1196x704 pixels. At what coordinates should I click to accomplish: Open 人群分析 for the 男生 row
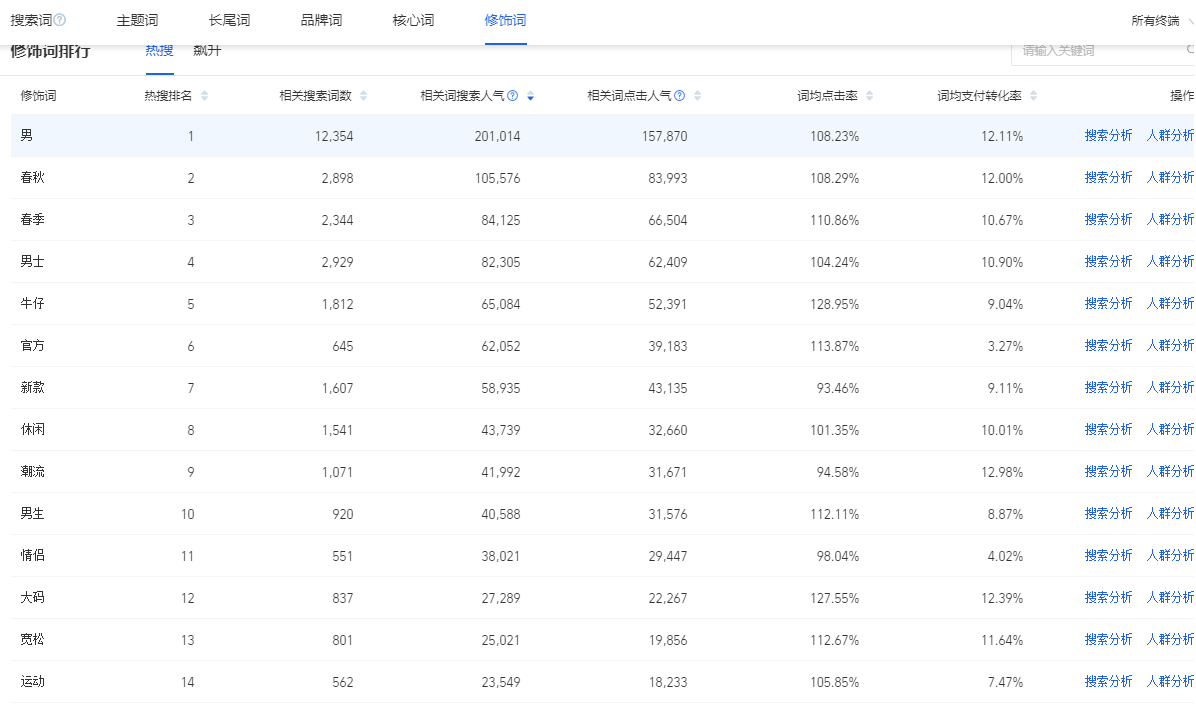[1170, 513]
